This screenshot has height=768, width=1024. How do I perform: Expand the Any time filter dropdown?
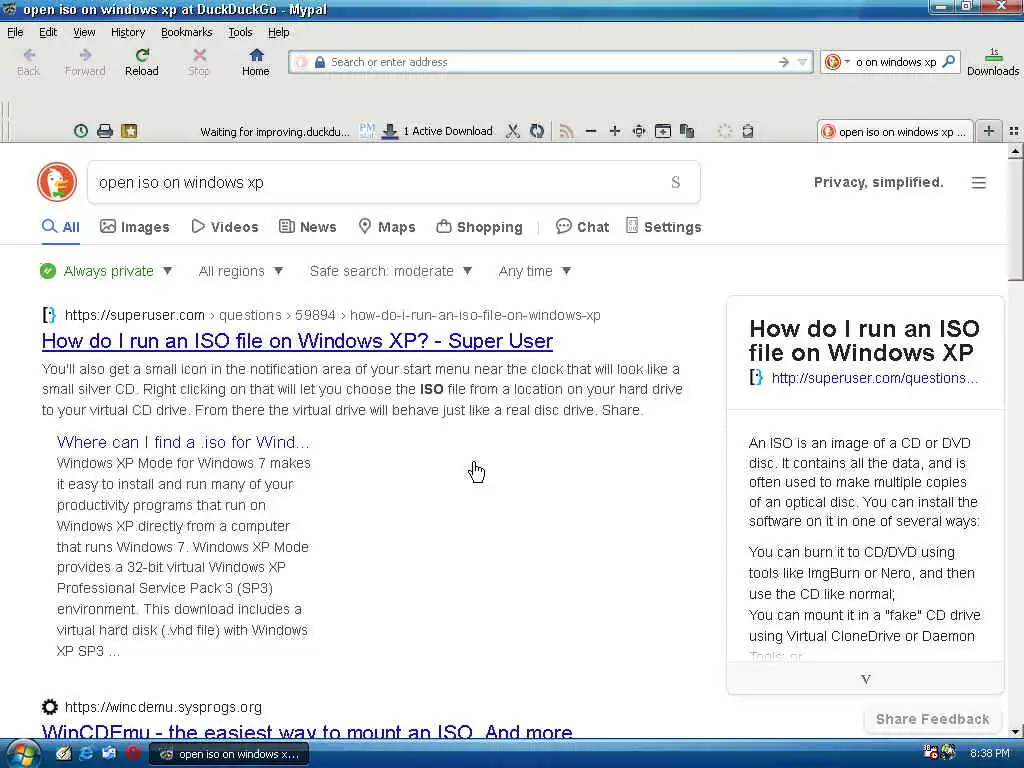(535, 271)
